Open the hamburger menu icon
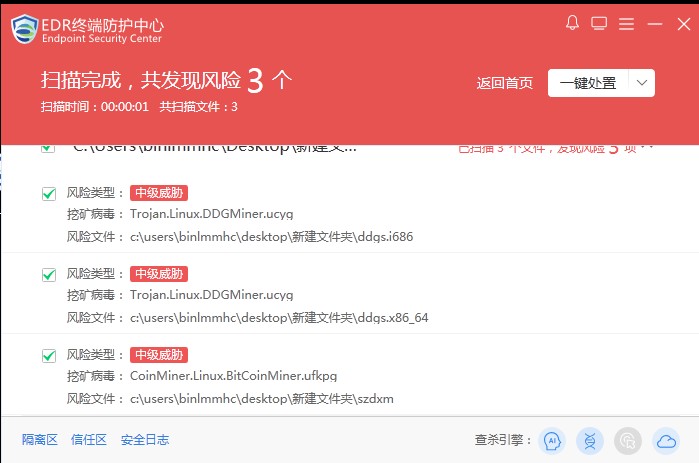The image size is (699, 463). click(x=626, y=24)
